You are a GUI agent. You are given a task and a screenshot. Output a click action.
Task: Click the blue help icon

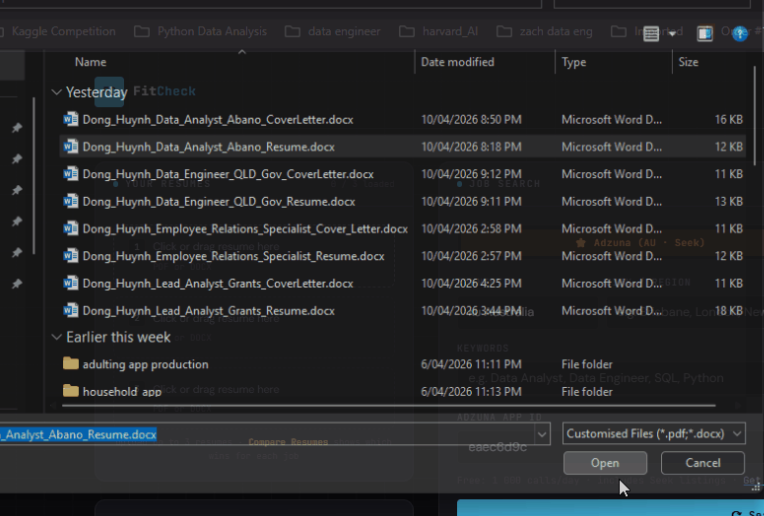(x=740, y=33)
